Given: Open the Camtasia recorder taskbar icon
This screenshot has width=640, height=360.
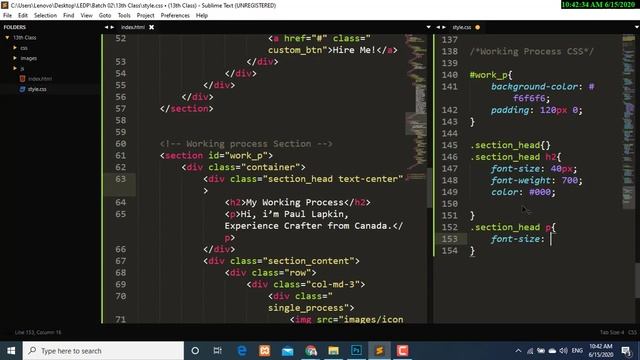Looking at the screenshot, I should [402, 351].
